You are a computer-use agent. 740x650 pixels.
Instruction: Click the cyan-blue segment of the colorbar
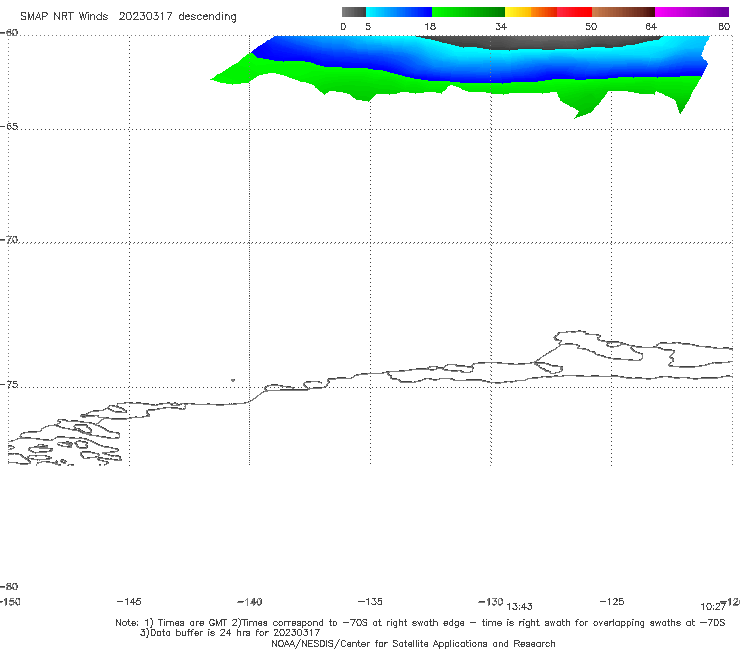tap(399, 12)
